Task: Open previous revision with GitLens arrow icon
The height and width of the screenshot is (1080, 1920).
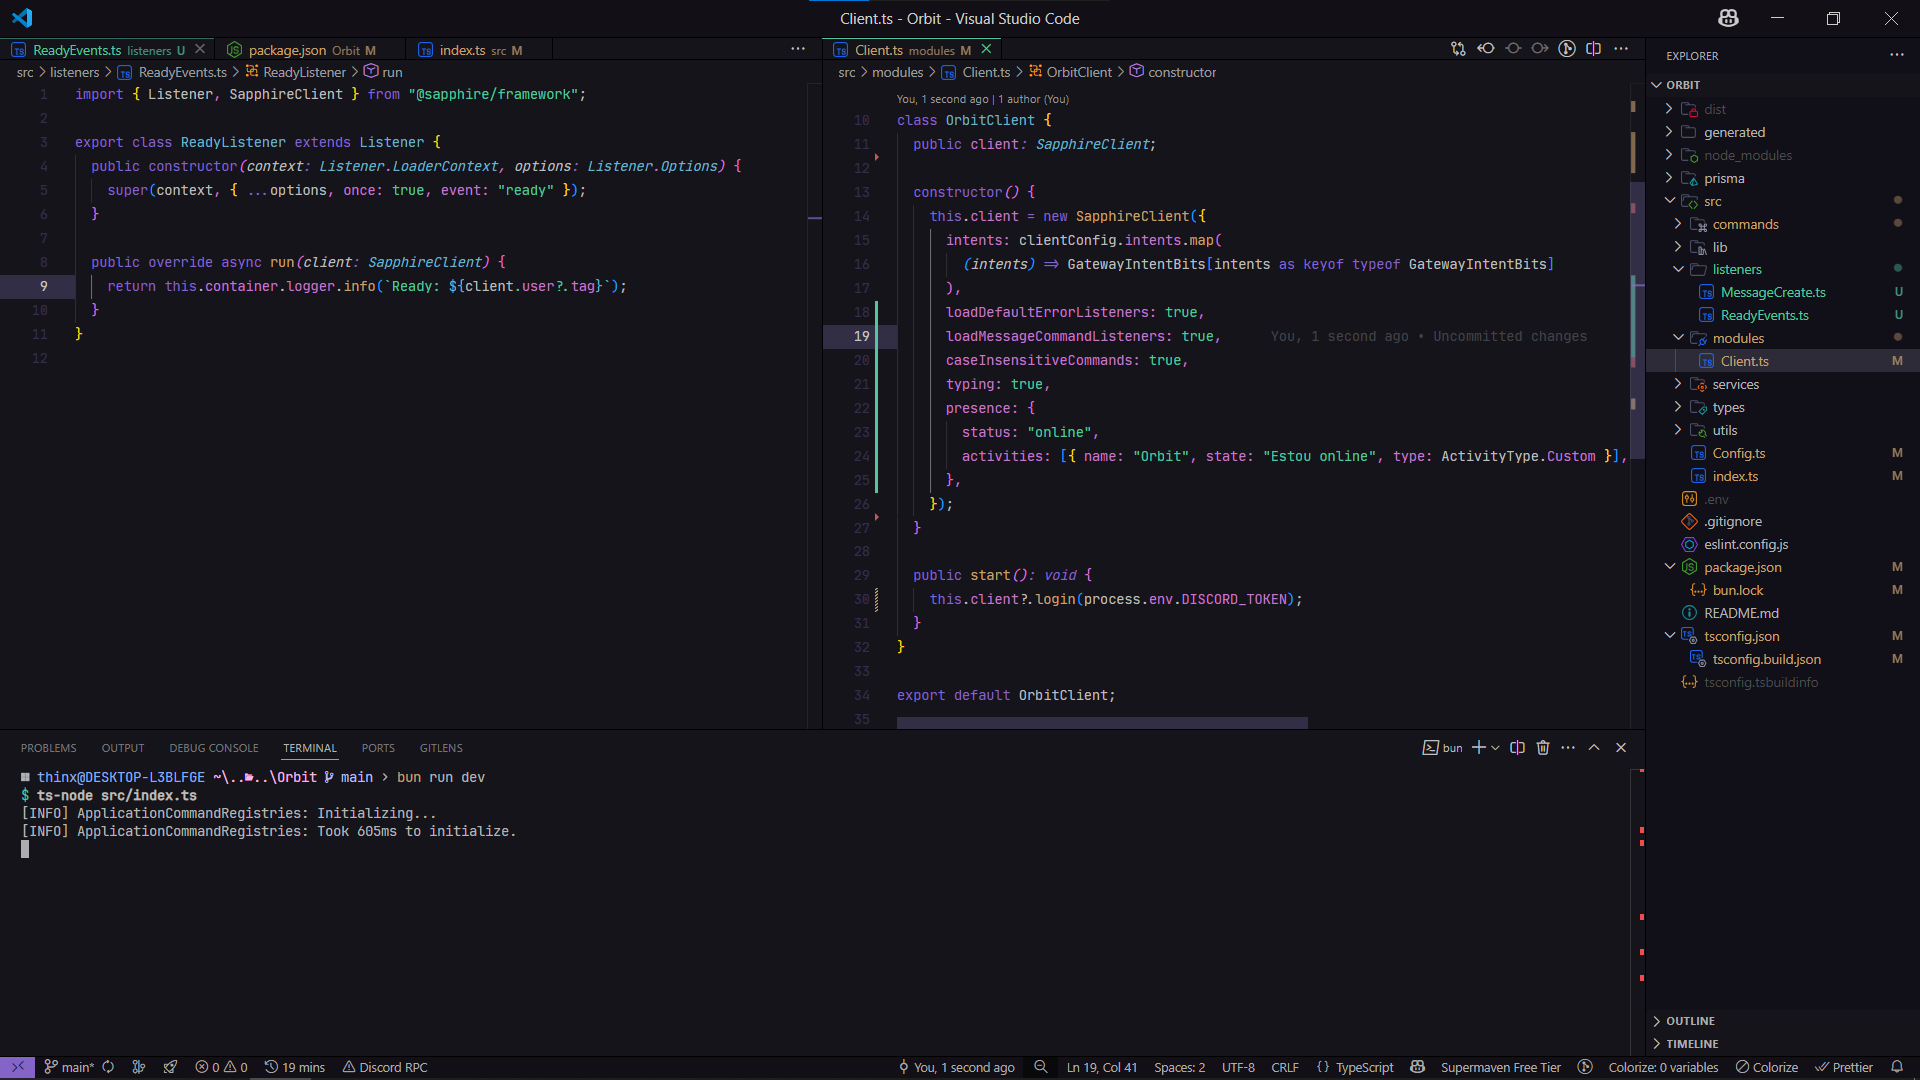Action: (1486, 49)
